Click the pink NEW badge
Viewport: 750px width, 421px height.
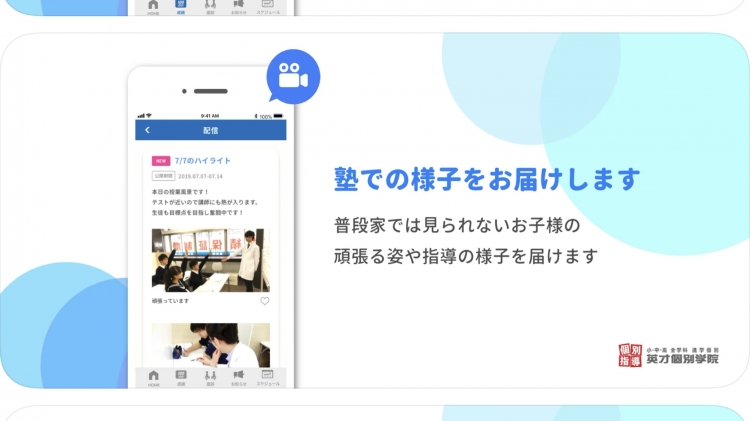point(160,160)
